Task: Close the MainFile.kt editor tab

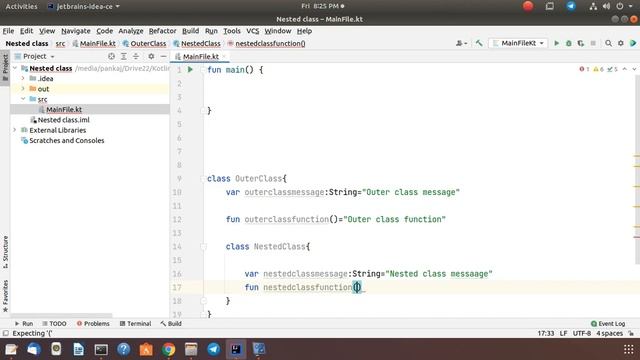Action: 224,56
